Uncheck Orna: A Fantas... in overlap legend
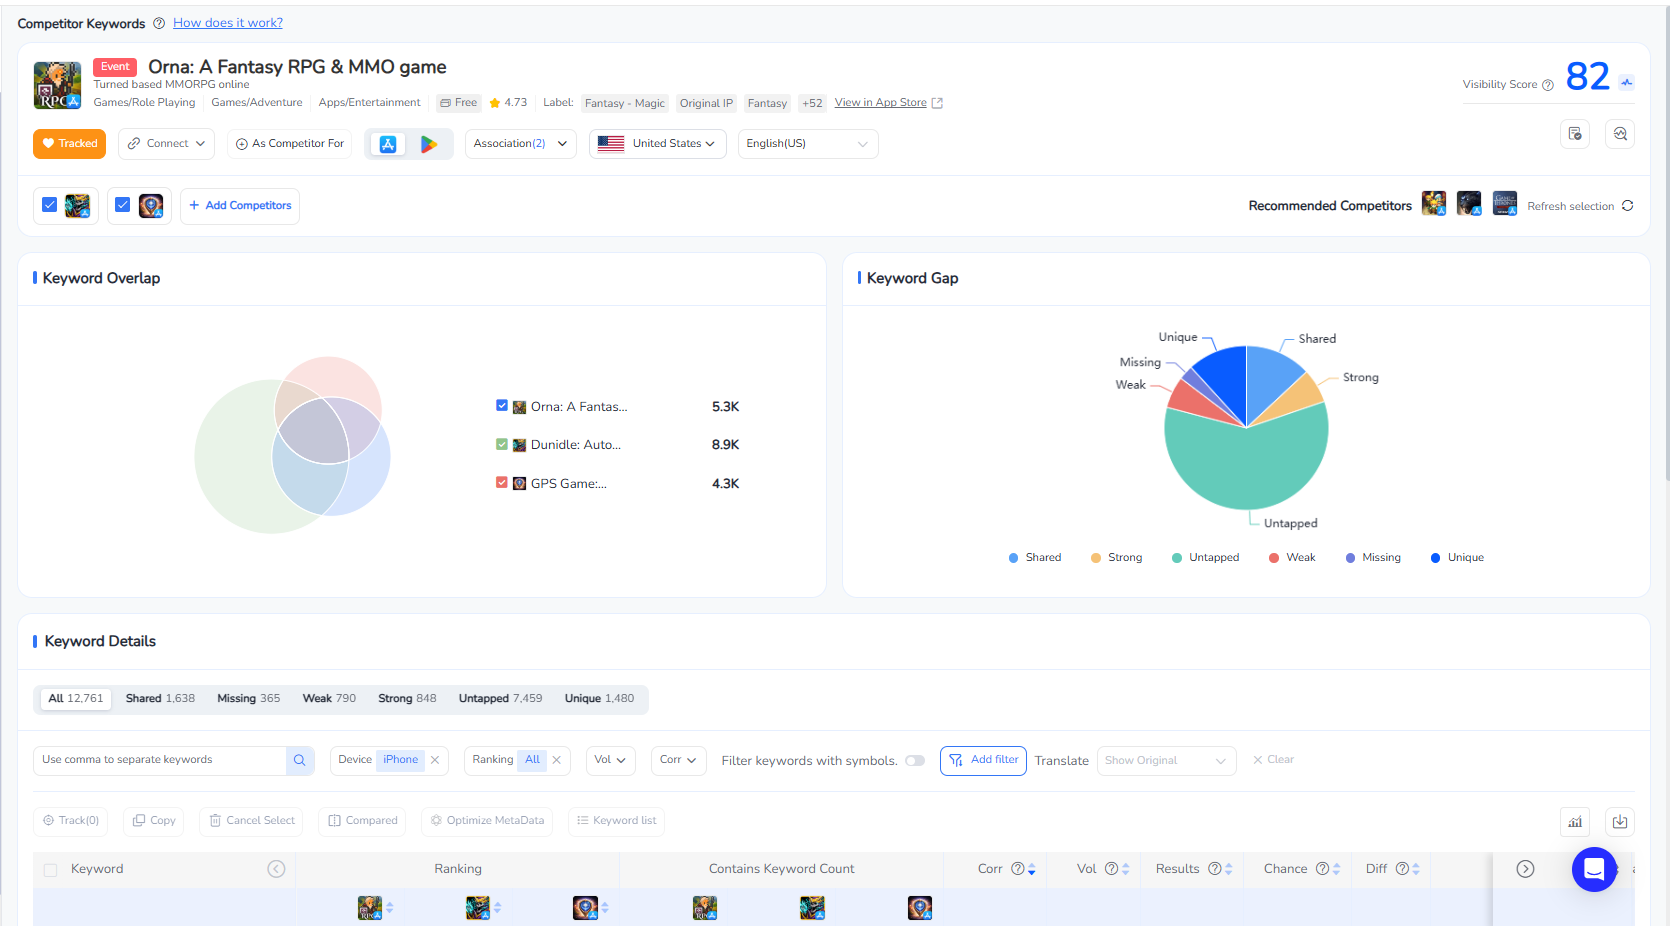1670x926 pixels. 502,406
